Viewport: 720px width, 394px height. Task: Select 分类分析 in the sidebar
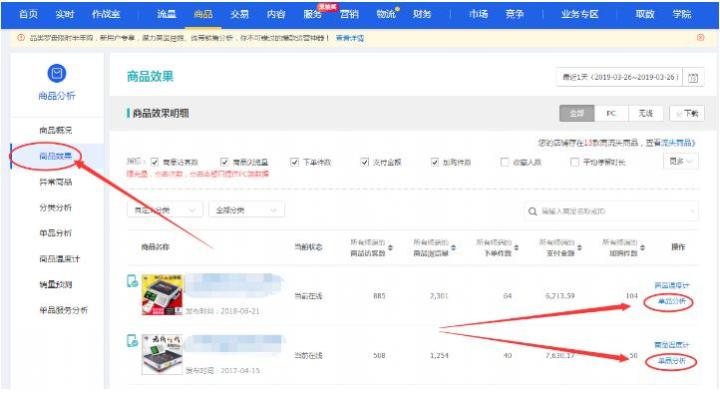56,208
